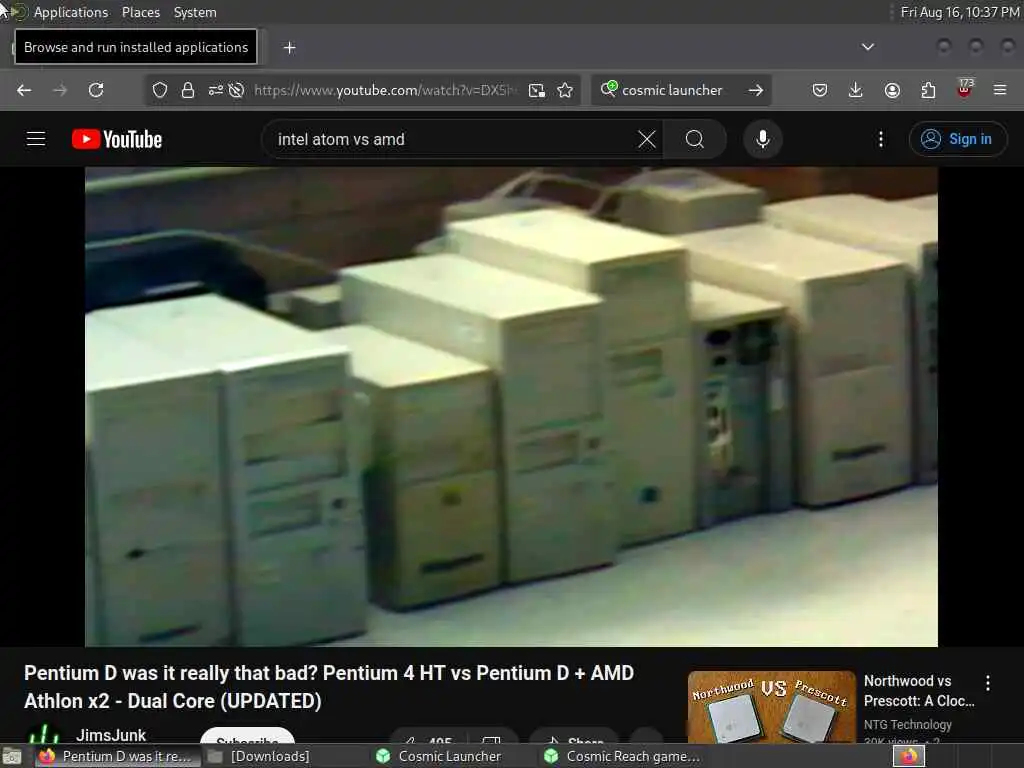Open the Northwood vs Prescott thumbnail

click(771, 707)
